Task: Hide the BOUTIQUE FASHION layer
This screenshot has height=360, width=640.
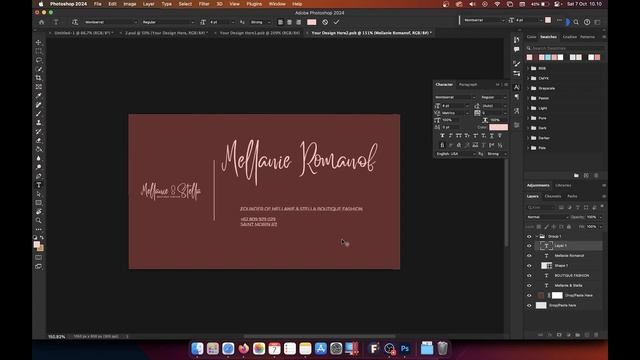Action: tap(529, 276)
